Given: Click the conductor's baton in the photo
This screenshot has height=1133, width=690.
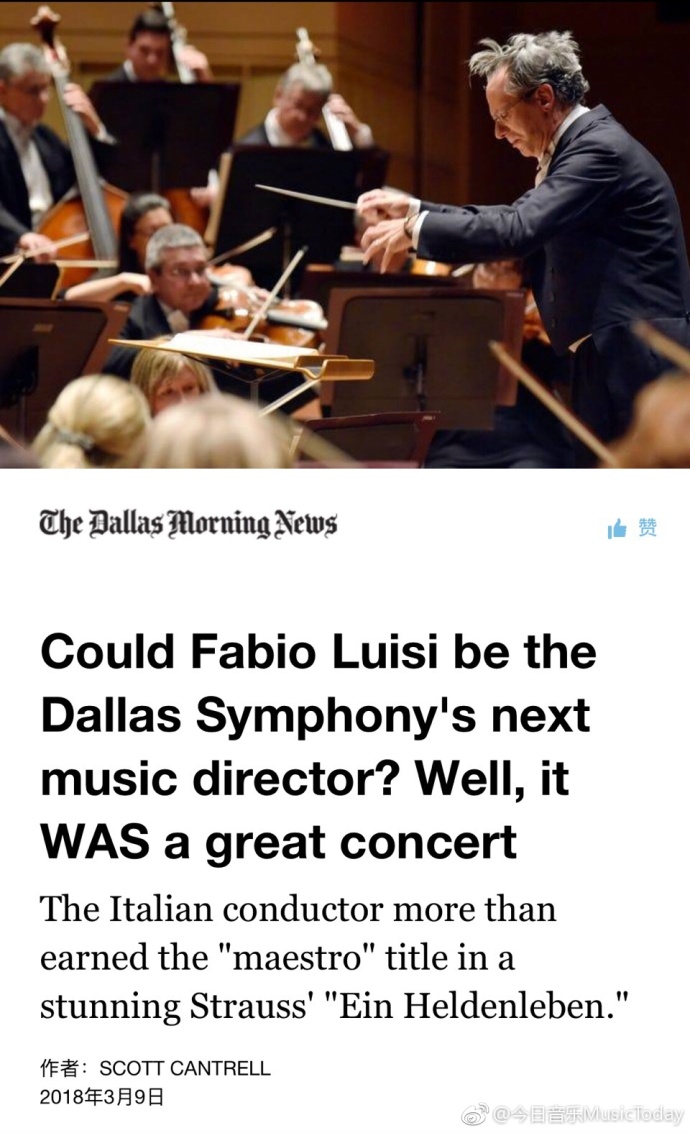Looking at the screenshot, I should [x=309, y=197].
